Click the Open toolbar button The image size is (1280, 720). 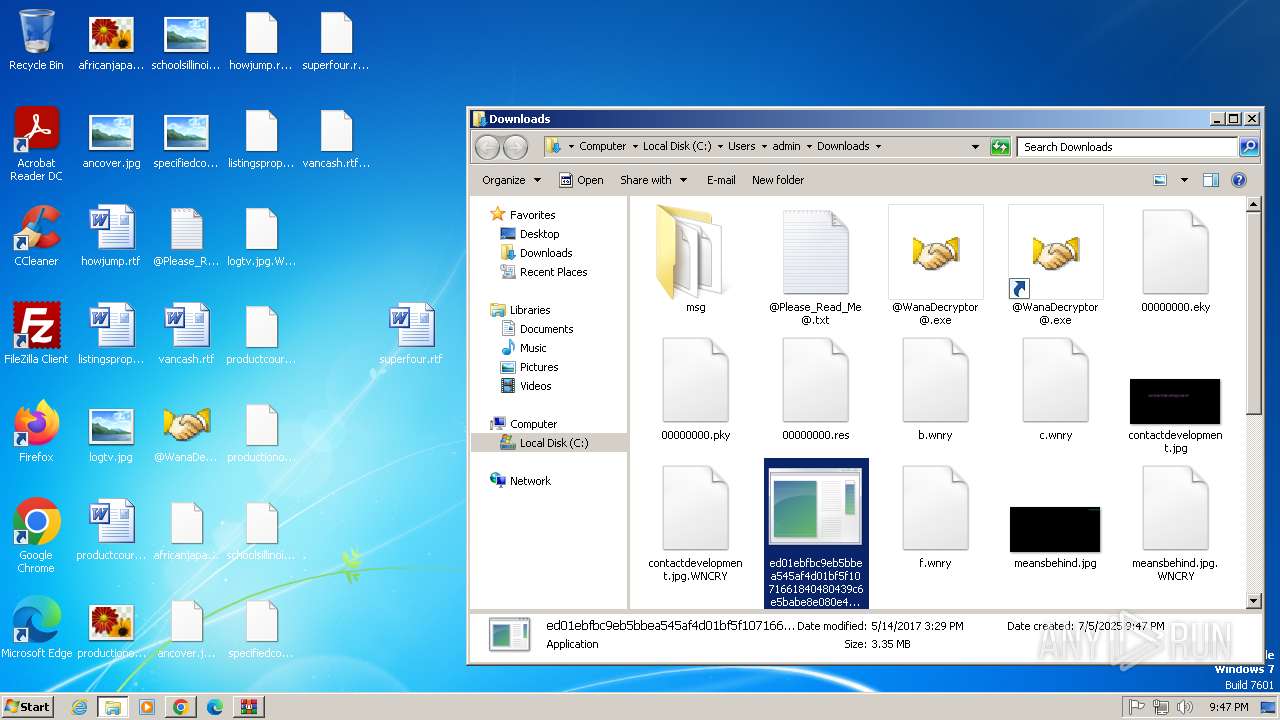pyautogui.click(x=581, y=180)
